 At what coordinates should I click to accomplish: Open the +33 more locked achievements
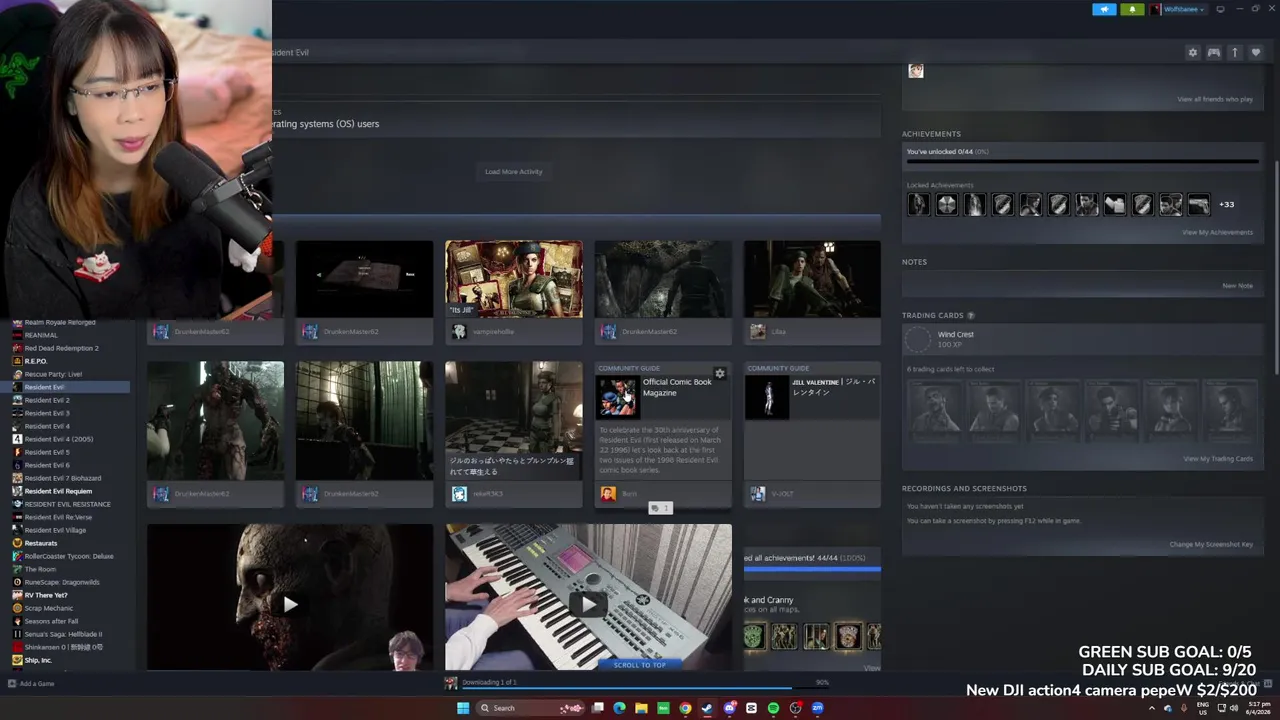pyautogui.click(x=1226, y=204)
